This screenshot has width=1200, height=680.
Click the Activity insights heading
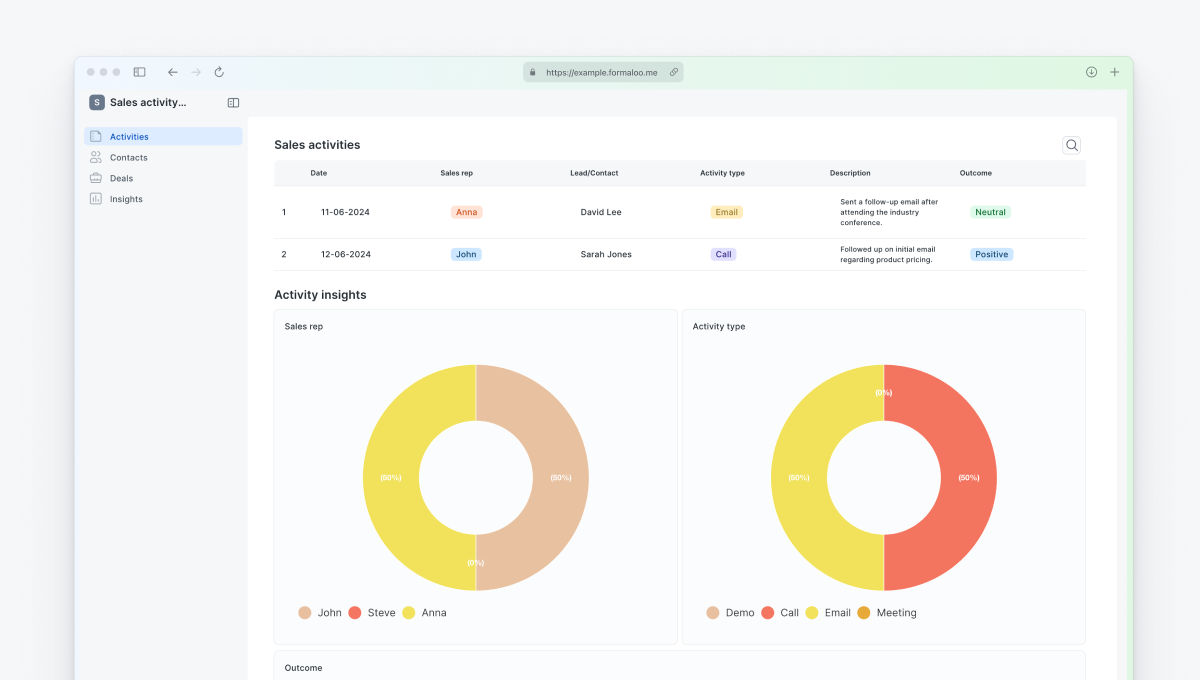320,295
